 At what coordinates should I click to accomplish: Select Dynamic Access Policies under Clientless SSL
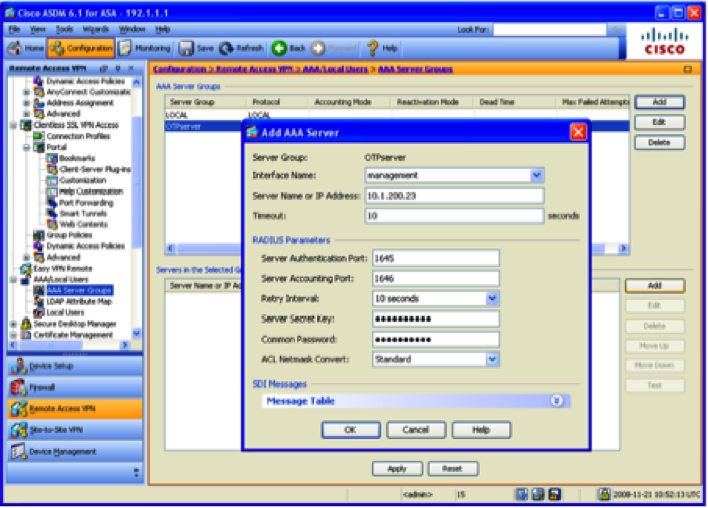coord(85,246)
